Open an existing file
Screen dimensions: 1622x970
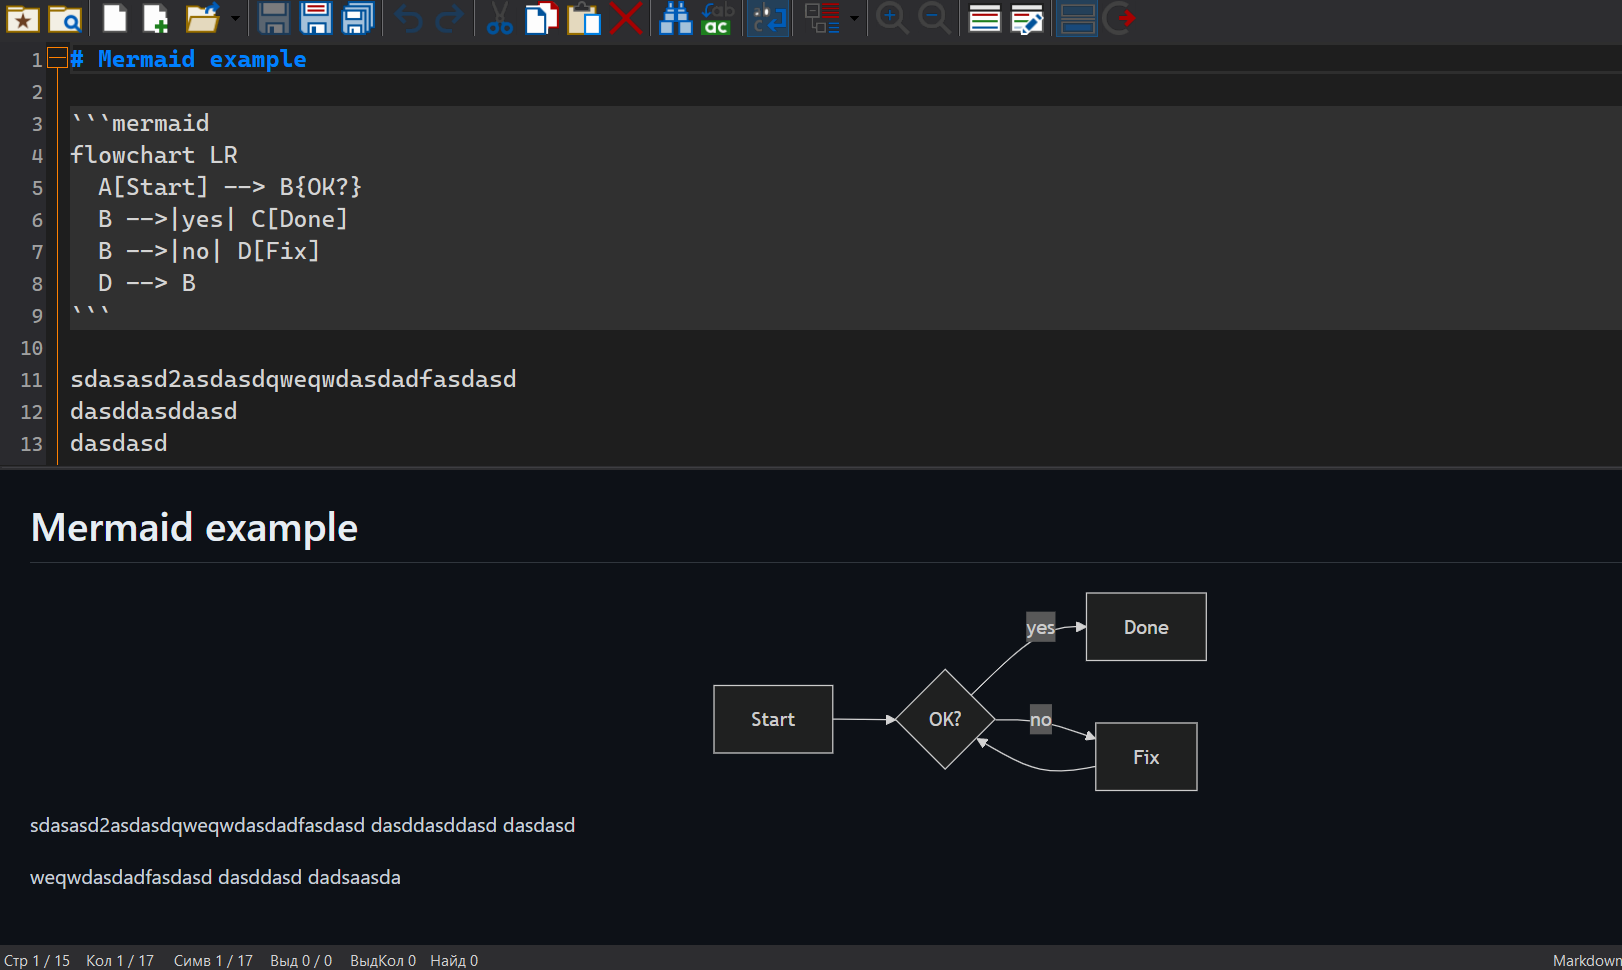click(202, 19)
